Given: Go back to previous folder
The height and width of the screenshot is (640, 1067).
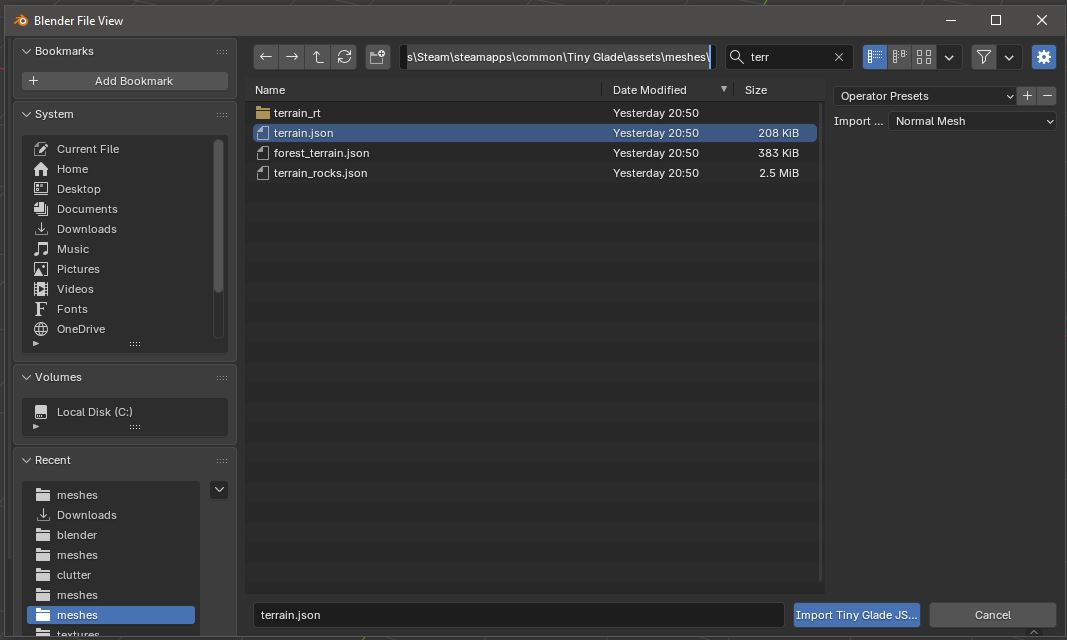Looking at the screenshot, I should click(x=266, y=57).
